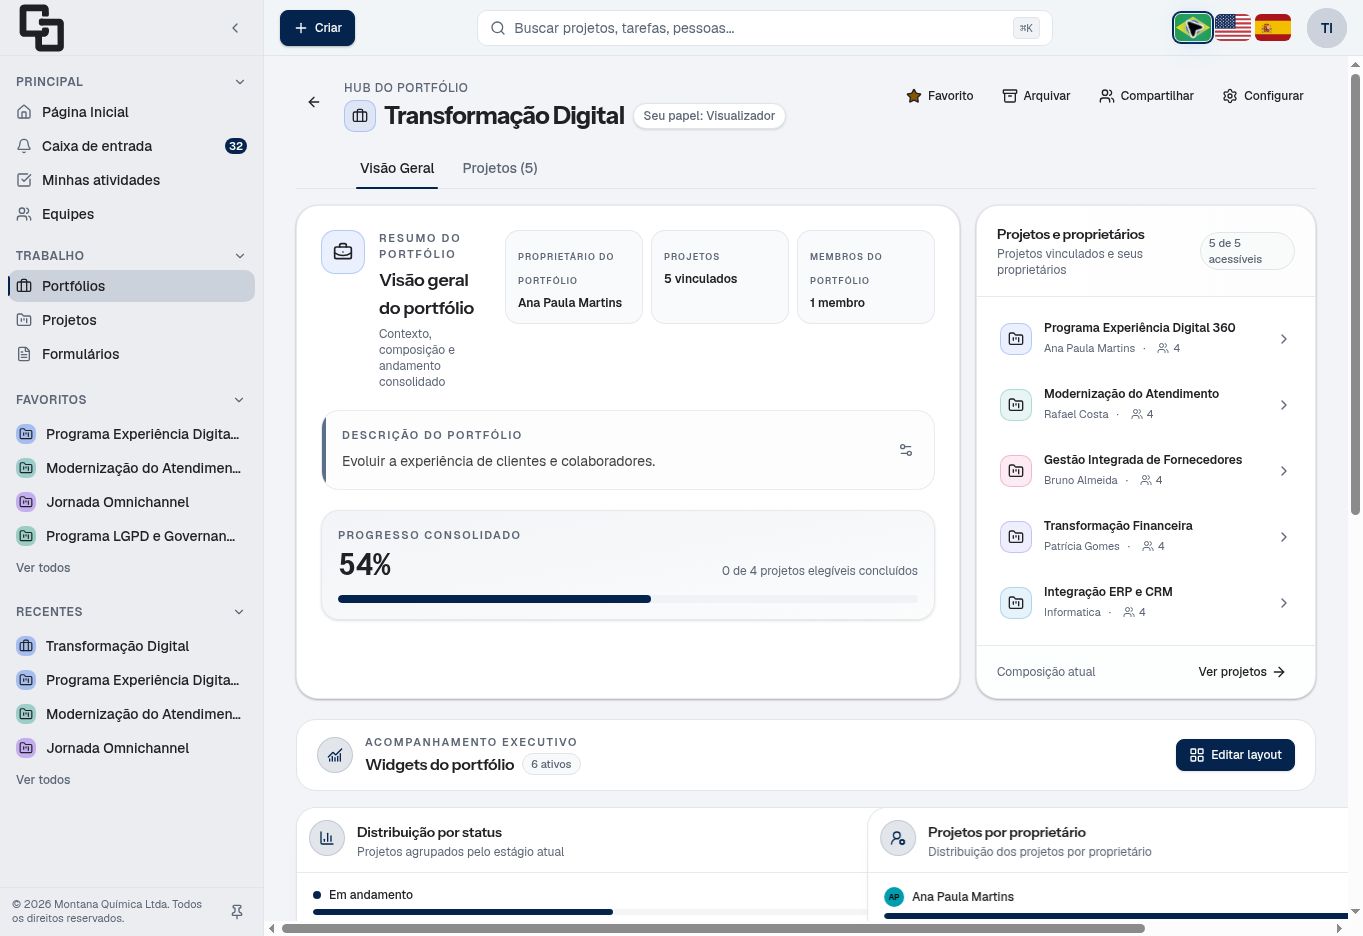Click the Arquivar button
The width and height of the screenshot is (1363, 936).
[1036, 96]
